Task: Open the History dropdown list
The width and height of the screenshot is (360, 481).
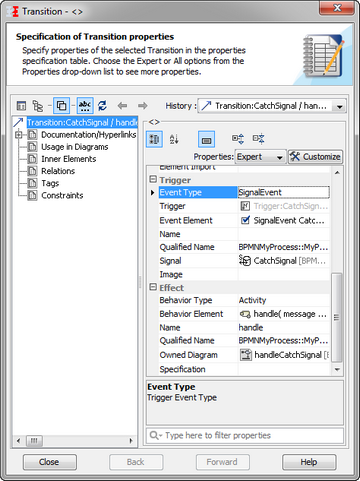Action: pyautogui.click(x=339, y=107)
